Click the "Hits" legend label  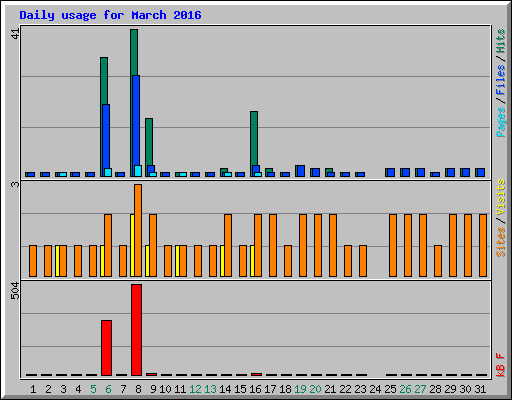point(501,41)
